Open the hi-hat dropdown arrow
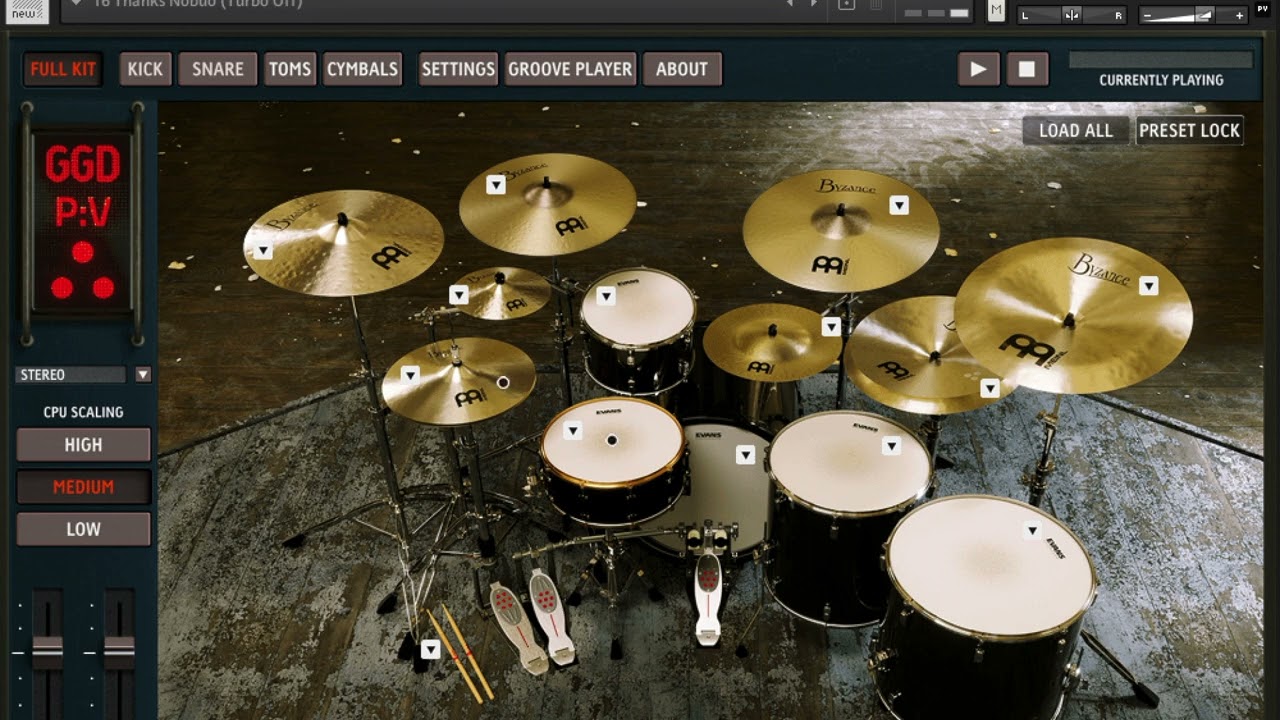The height and width of the screenshot is (720, 1280). click(x=410, y=375)
